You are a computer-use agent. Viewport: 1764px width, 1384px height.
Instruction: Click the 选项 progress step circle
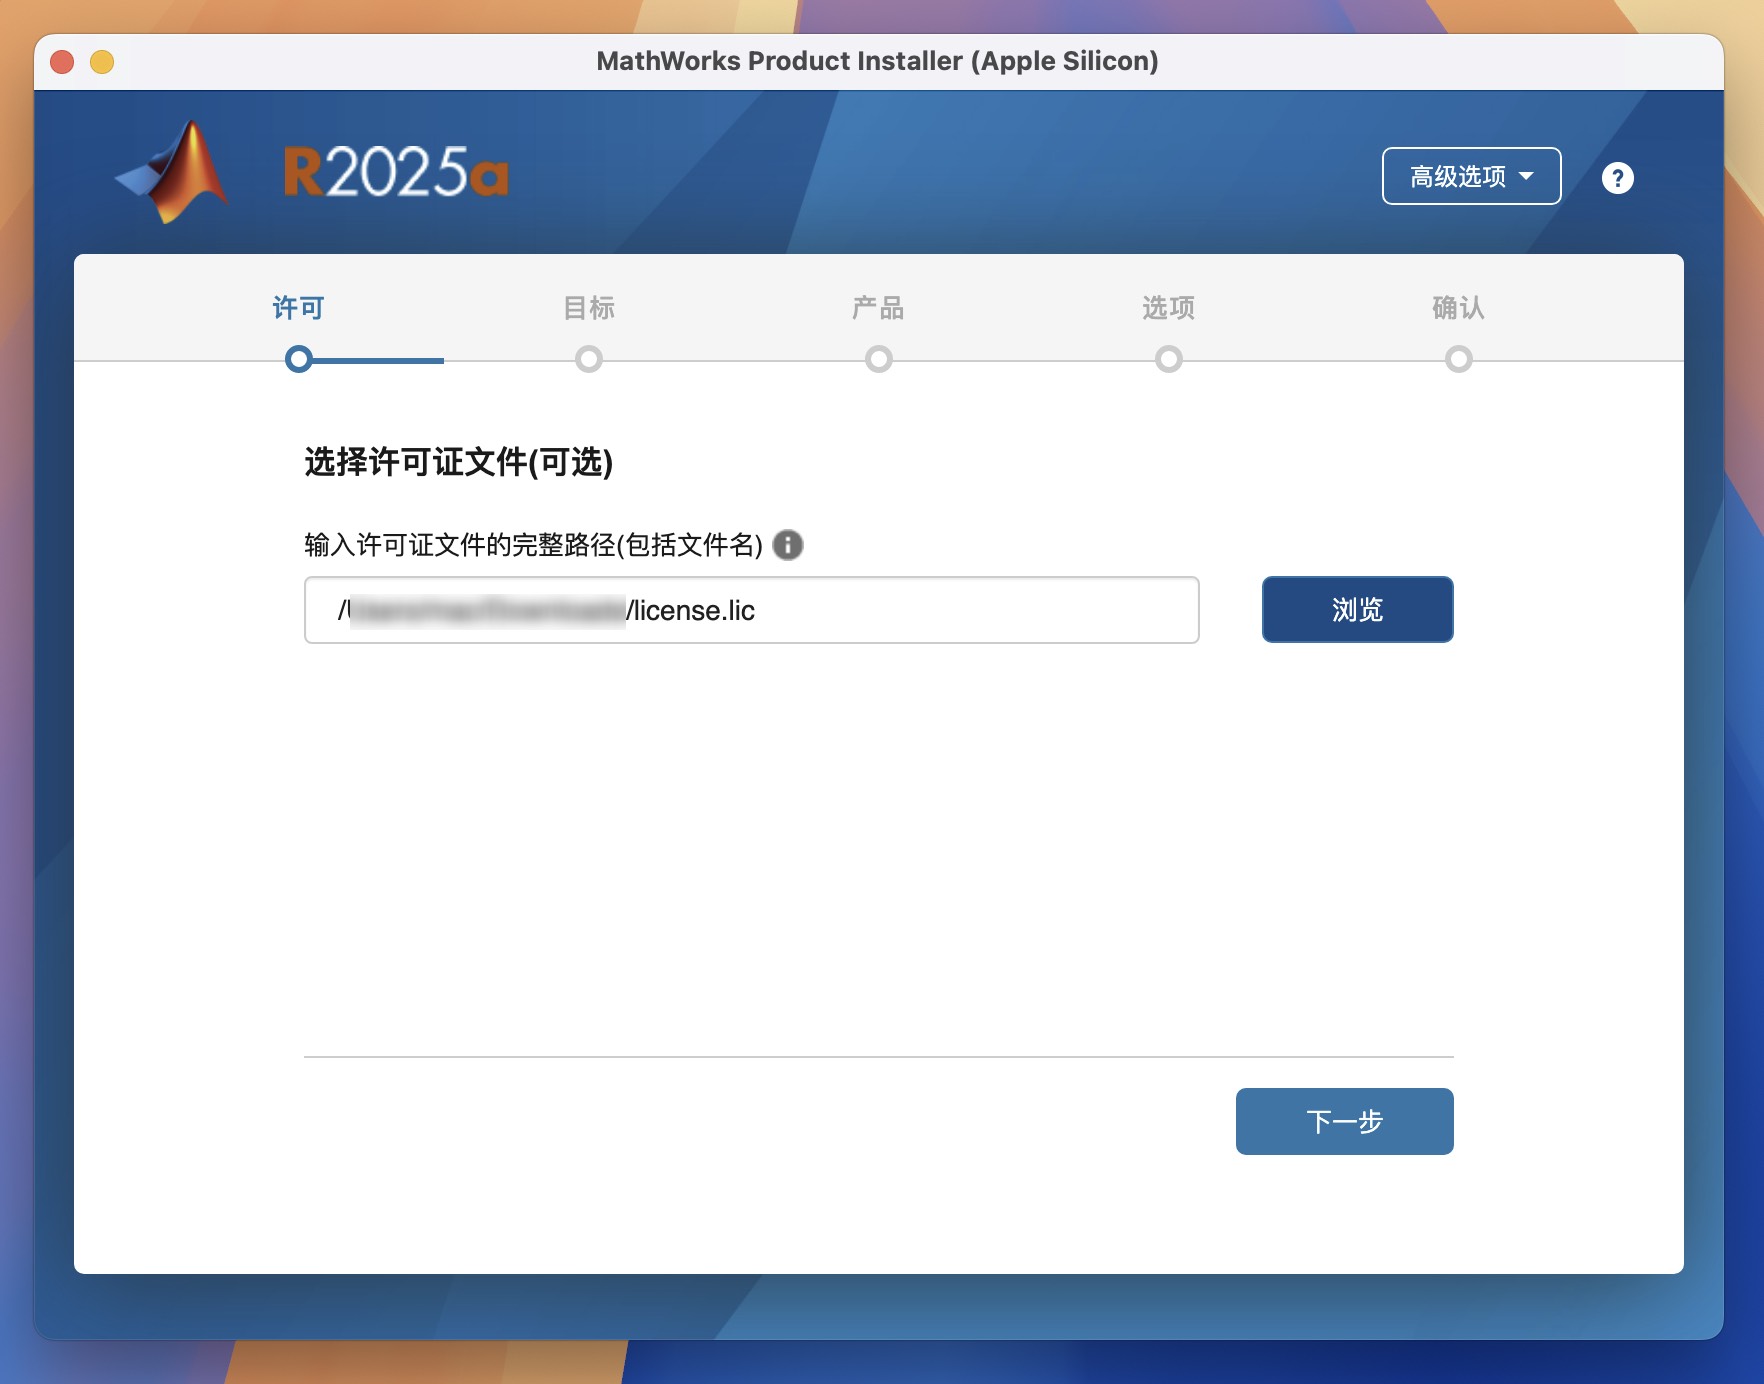point(1169,359)
